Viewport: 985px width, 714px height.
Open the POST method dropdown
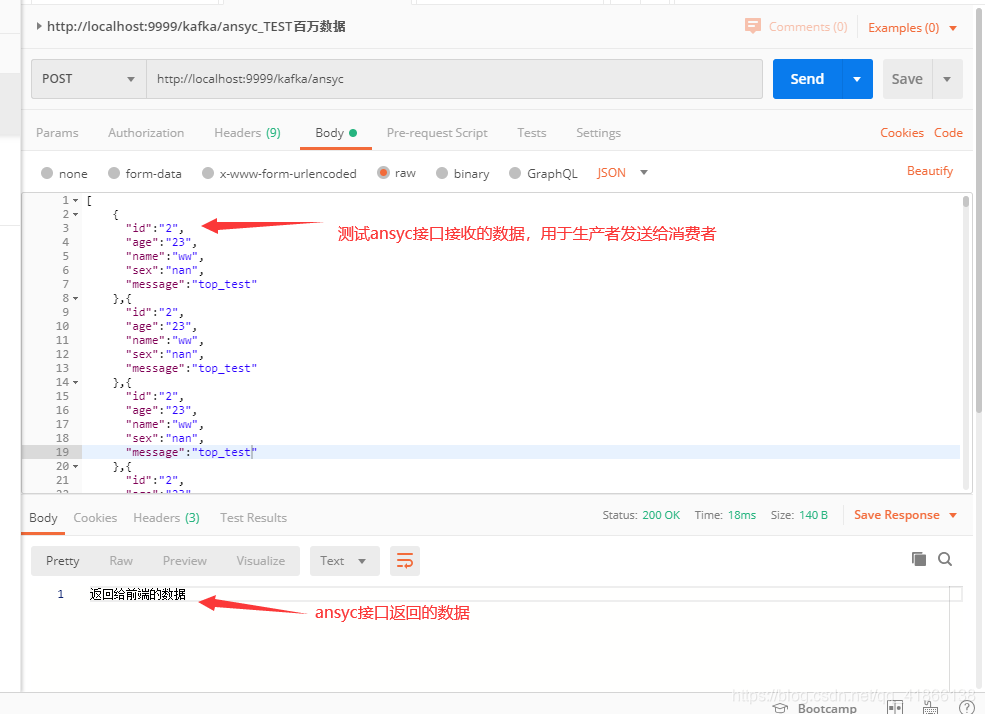(x=89, y=79)
